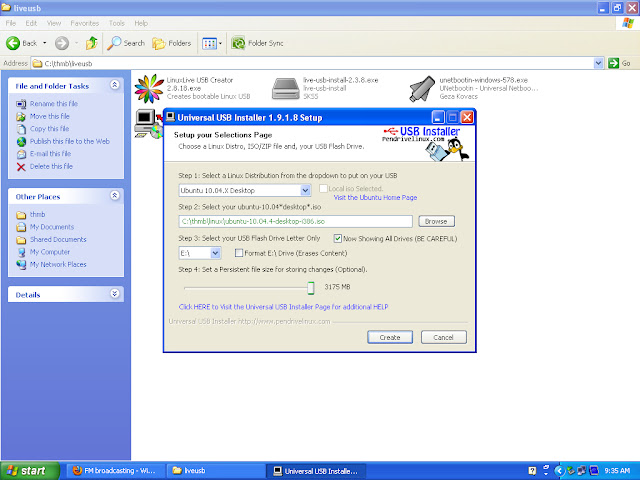The width and height of the screenshot is (640, 480).
Task: Switch to Universal USB Installer taskbar item
Action: pos(316,471)
